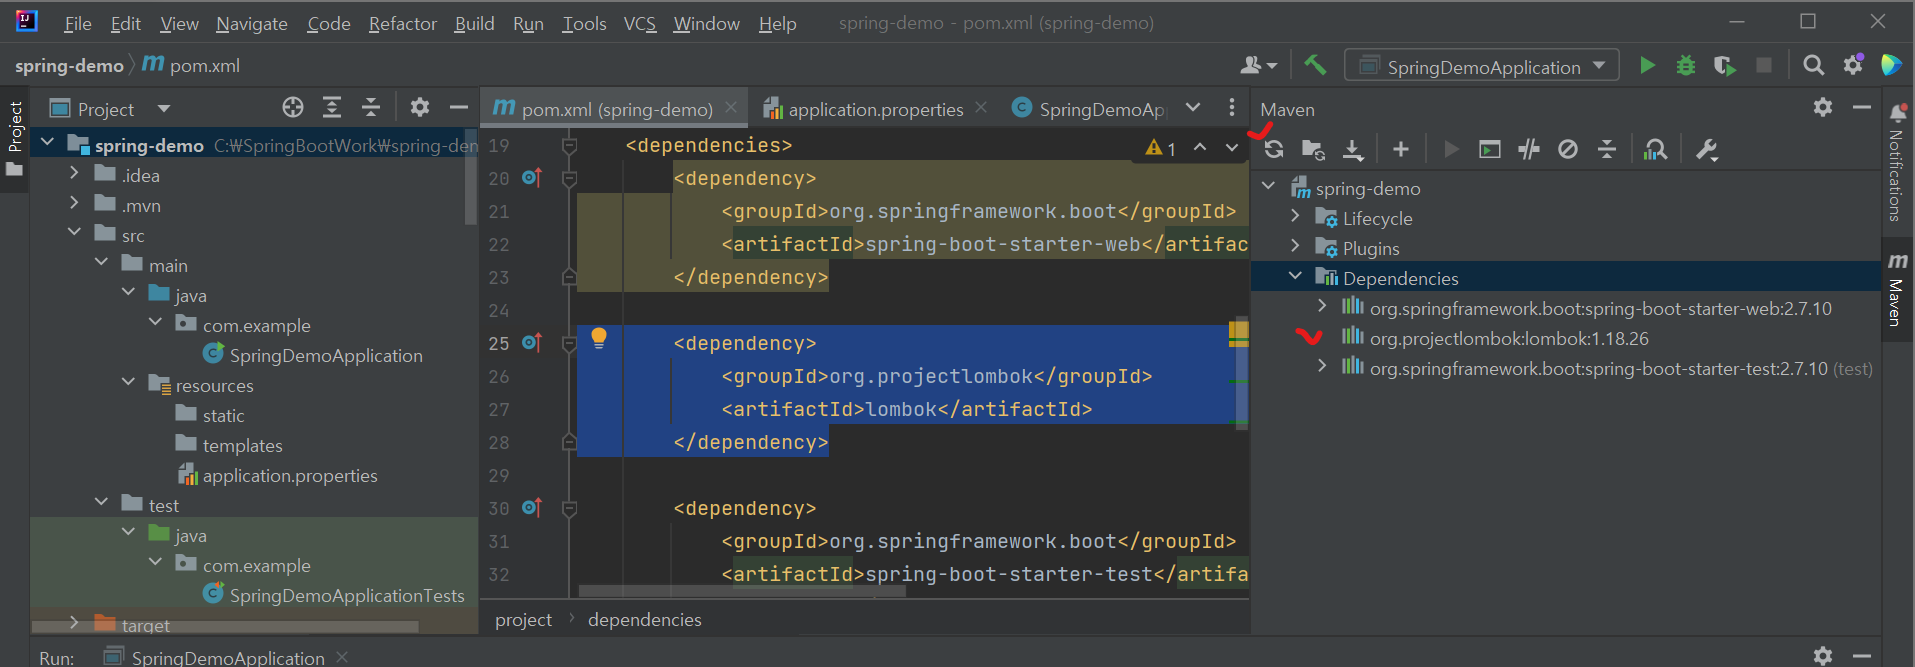This screenshot has width=1915, height=667.
Task: Show hidden editor tabs dropdown
Action: (1193, 107)
